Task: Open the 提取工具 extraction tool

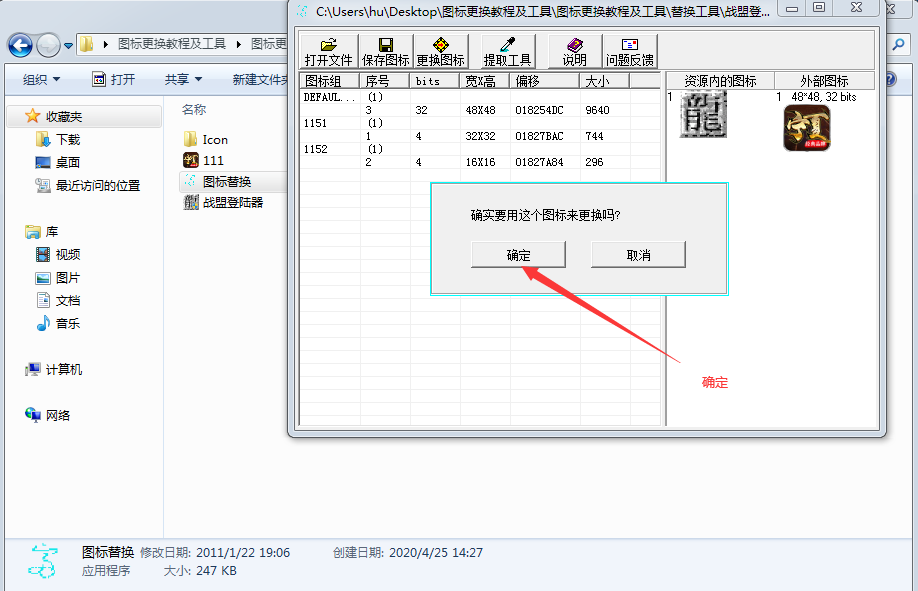Action: click(x=507, y=52)
